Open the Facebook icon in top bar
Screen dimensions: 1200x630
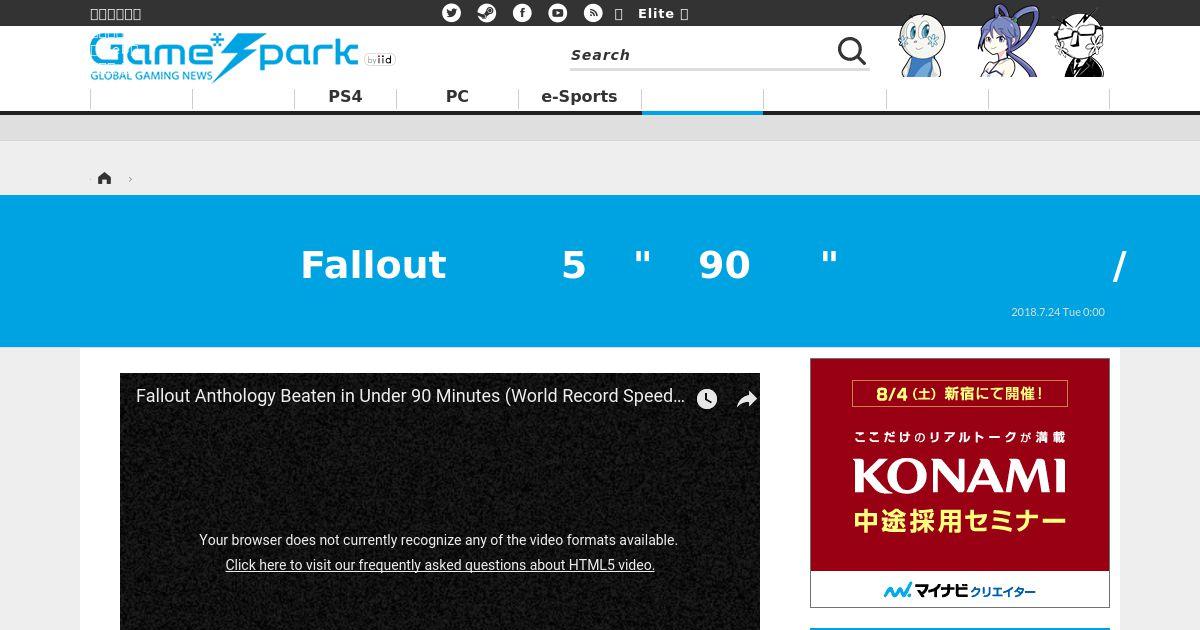pos(522,13)
